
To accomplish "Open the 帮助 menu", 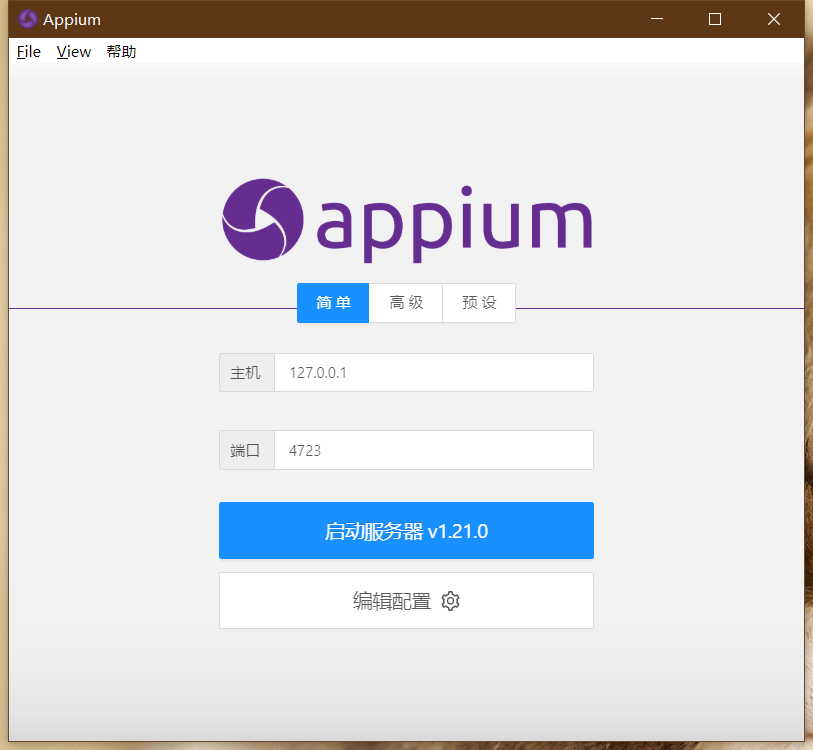I will [121, 52].
